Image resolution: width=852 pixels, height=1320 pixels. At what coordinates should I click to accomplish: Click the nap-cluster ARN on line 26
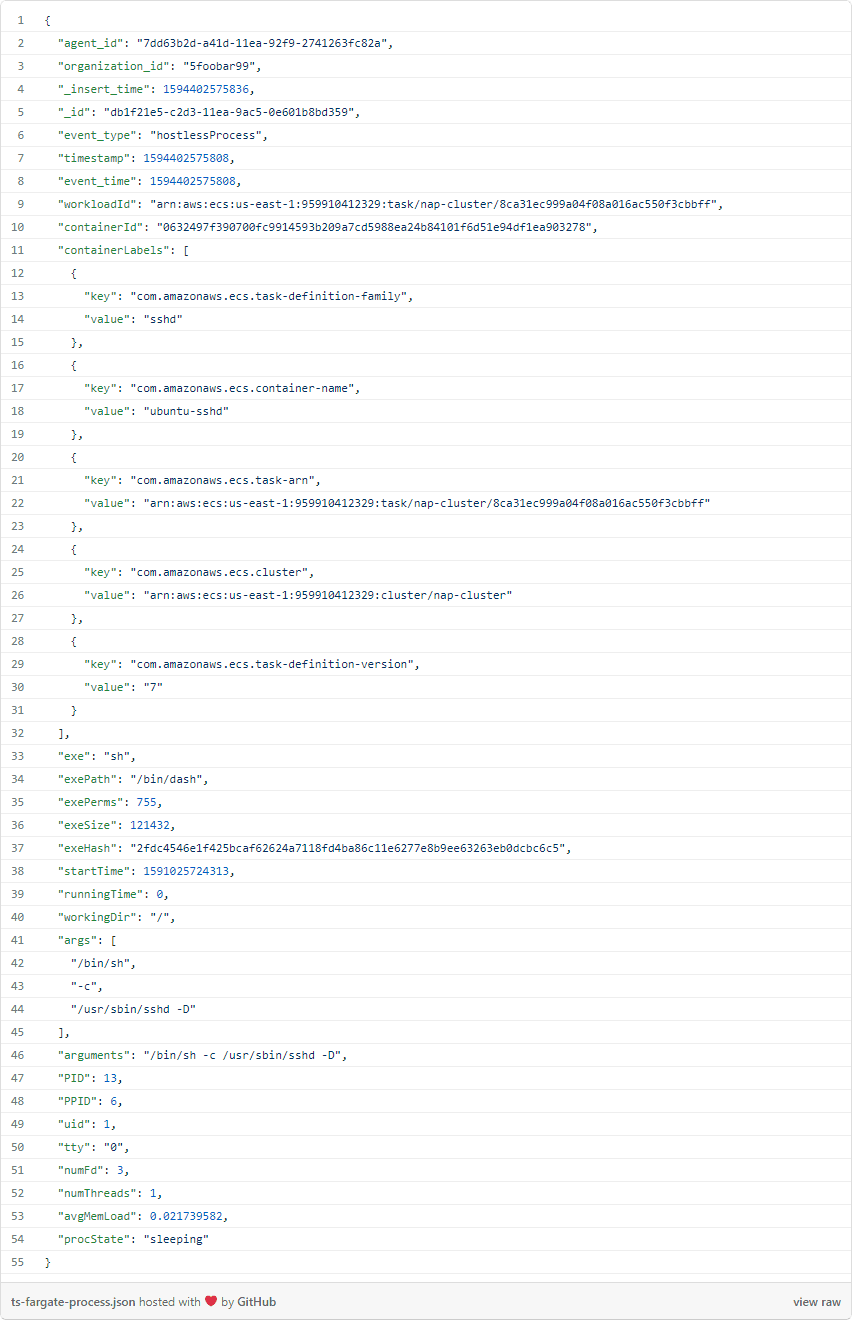coord(321,595)
